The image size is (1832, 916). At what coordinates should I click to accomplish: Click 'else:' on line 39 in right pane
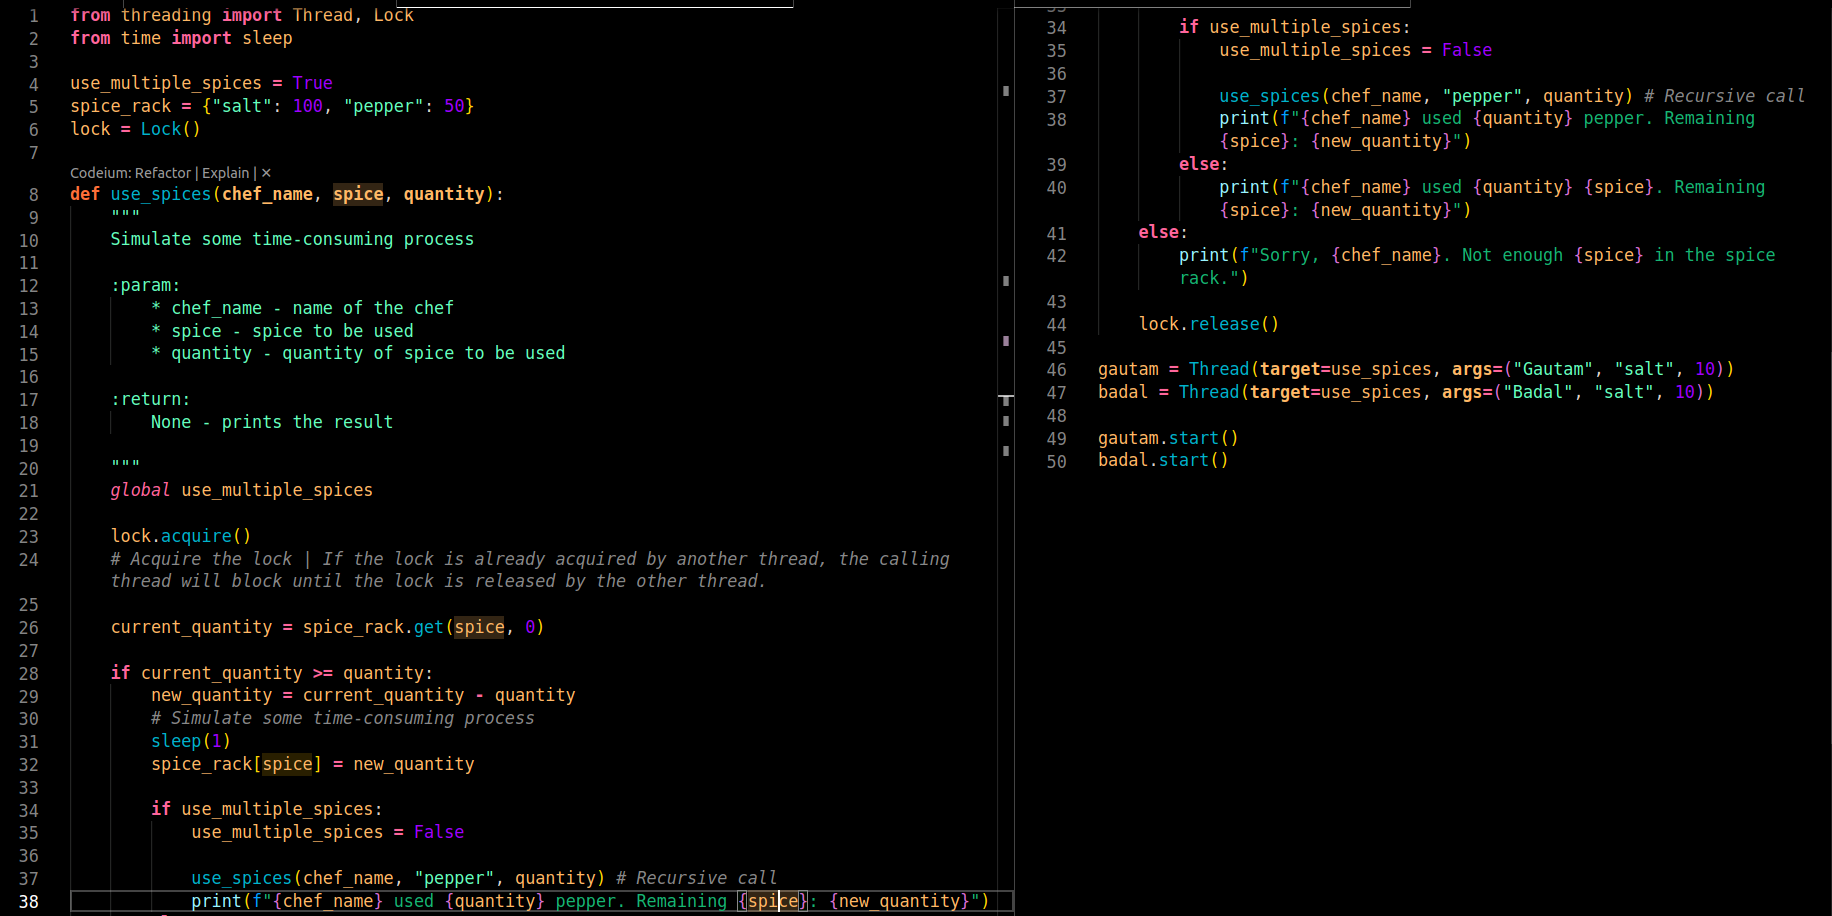pyautogui.click(x=1203, y=164)
